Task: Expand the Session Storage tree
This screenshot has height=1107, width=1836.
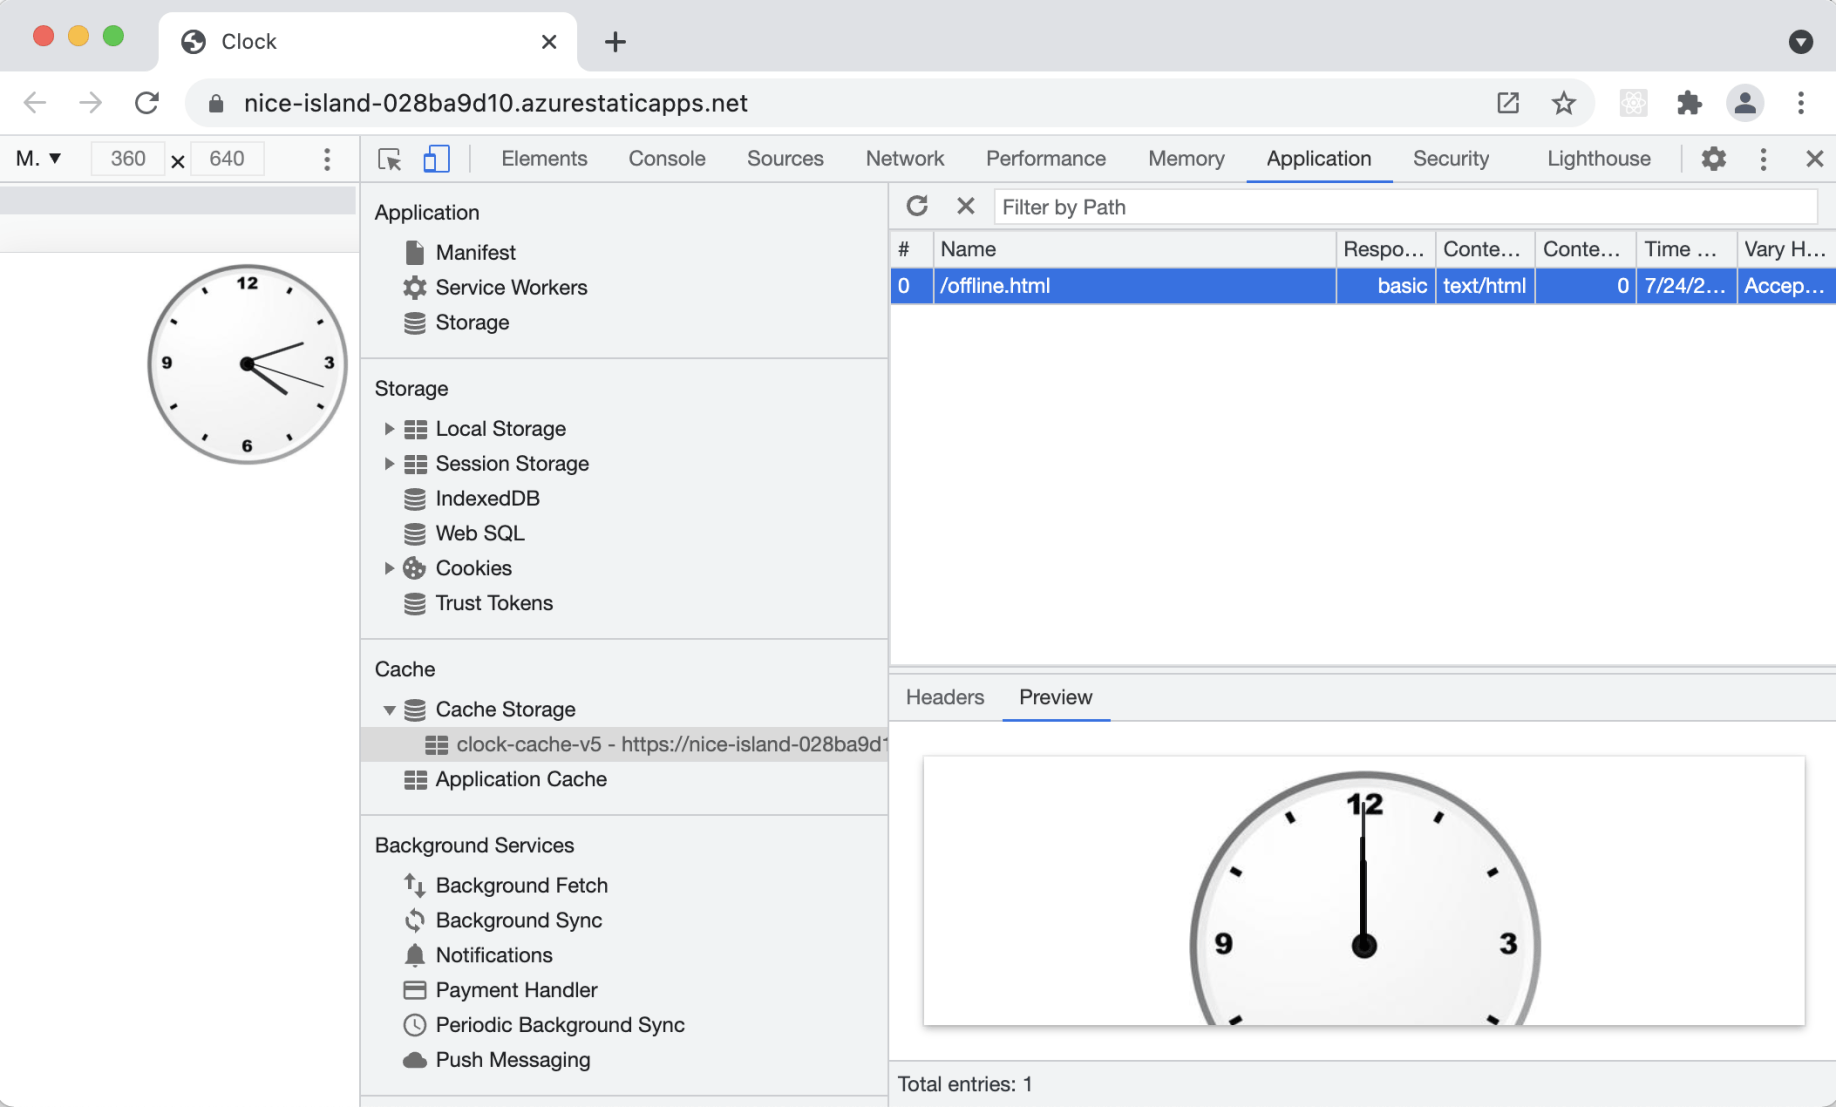Action: coord(389,464)
